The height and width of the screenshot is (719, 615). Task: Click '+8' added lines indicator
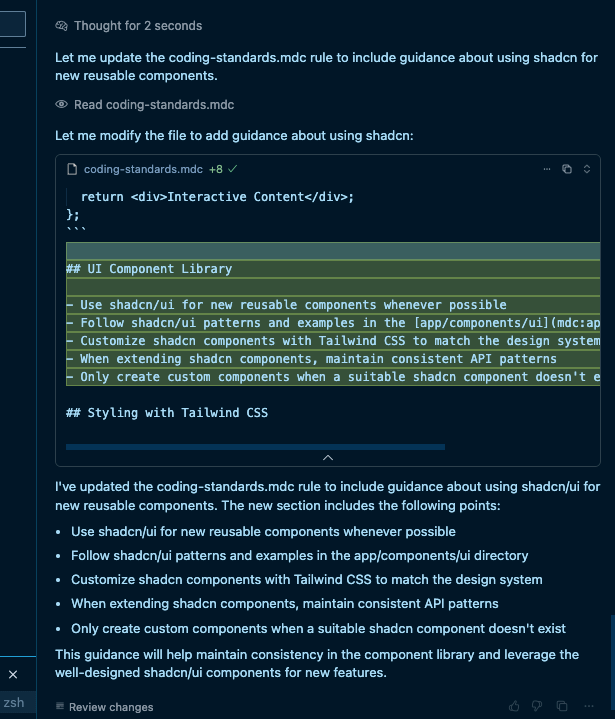[x=216, y=169]
